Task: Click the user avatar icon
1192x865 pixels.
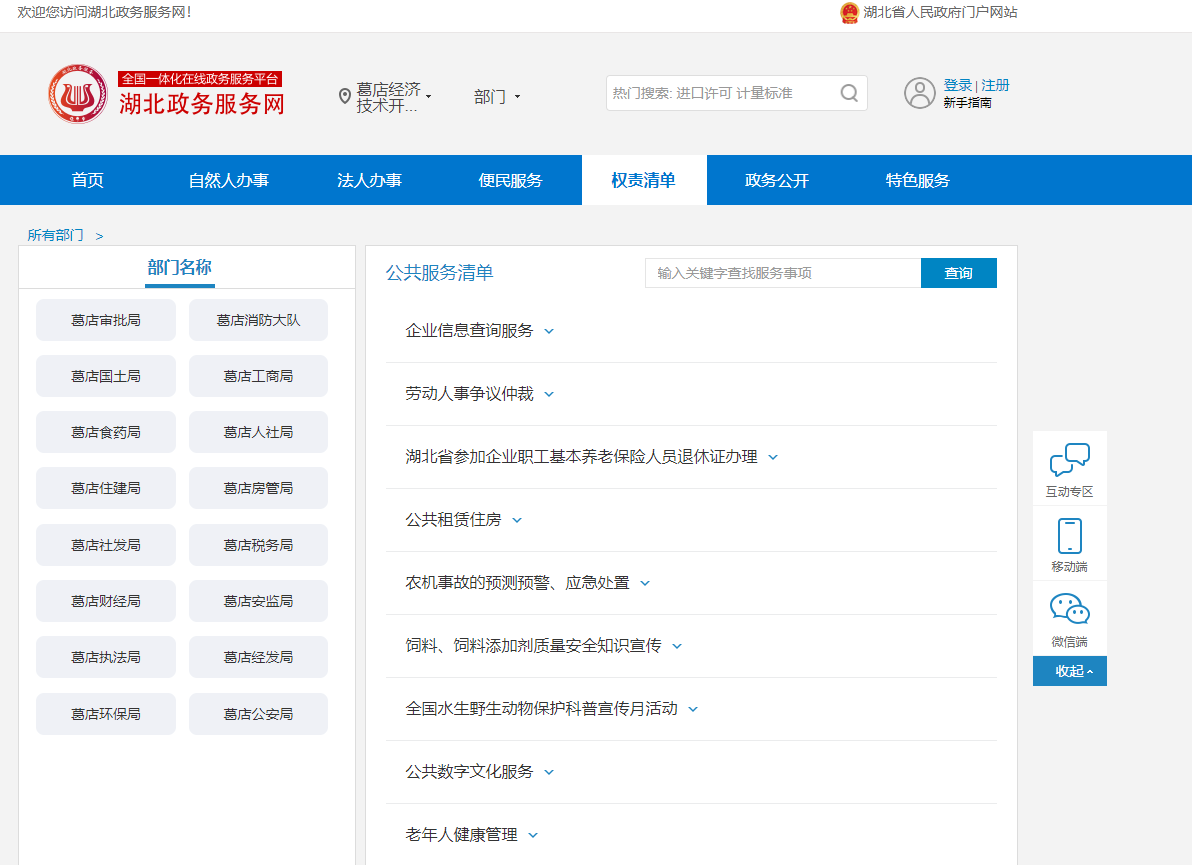Action: tap(919, 93)
